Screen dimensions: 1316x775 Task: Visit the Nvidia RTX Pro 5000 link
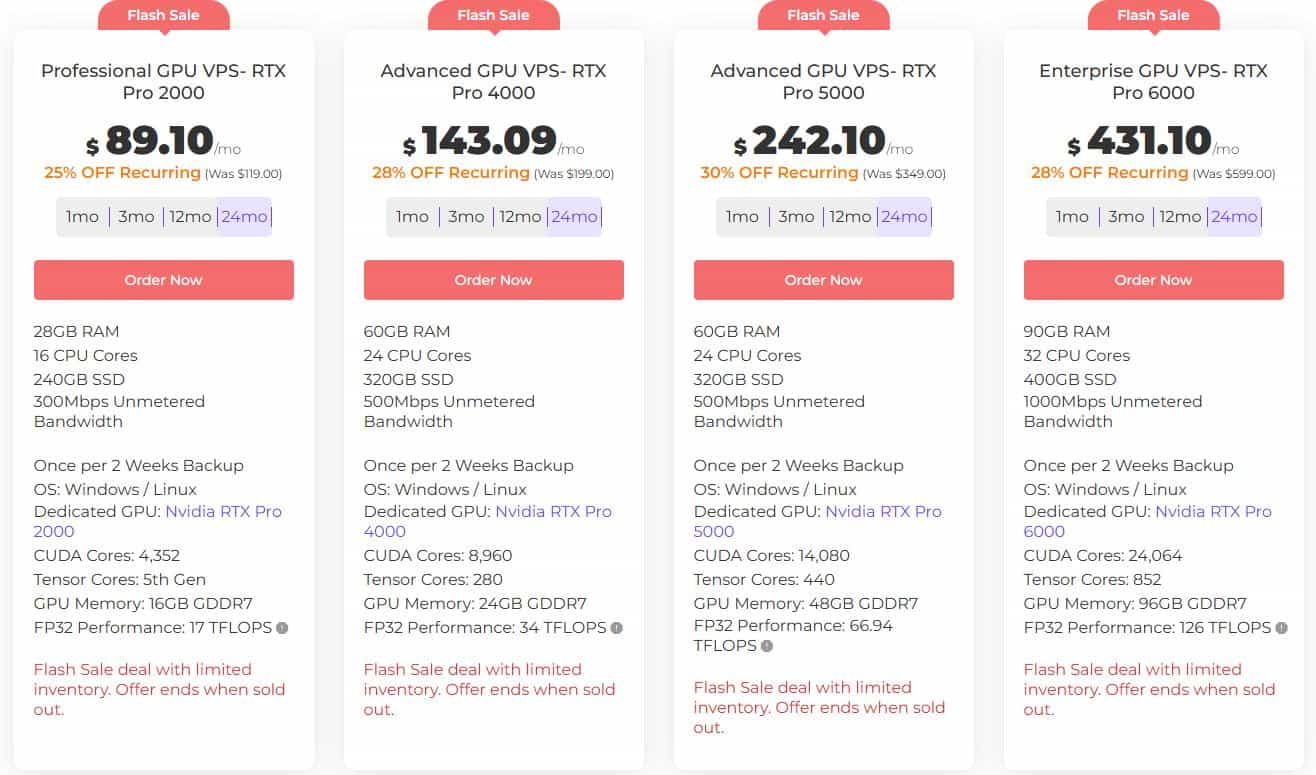click(883, 511)
